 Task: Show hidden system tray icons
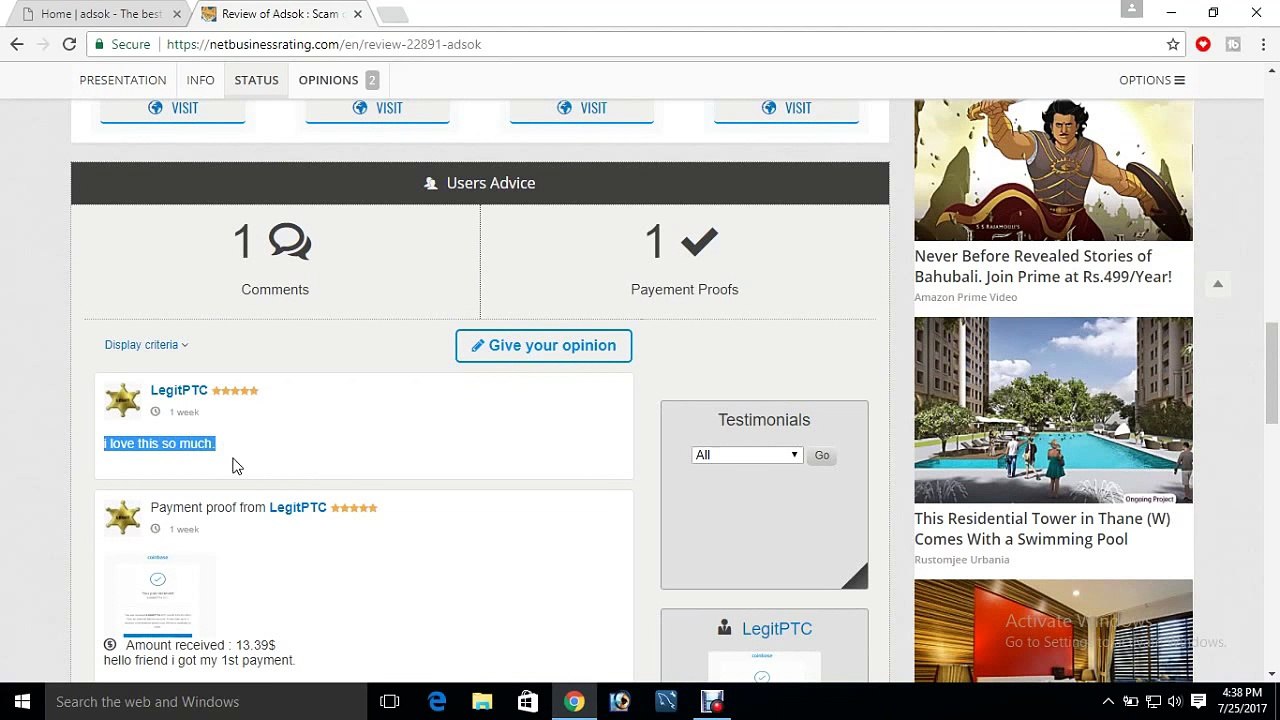pos(1108,702)
